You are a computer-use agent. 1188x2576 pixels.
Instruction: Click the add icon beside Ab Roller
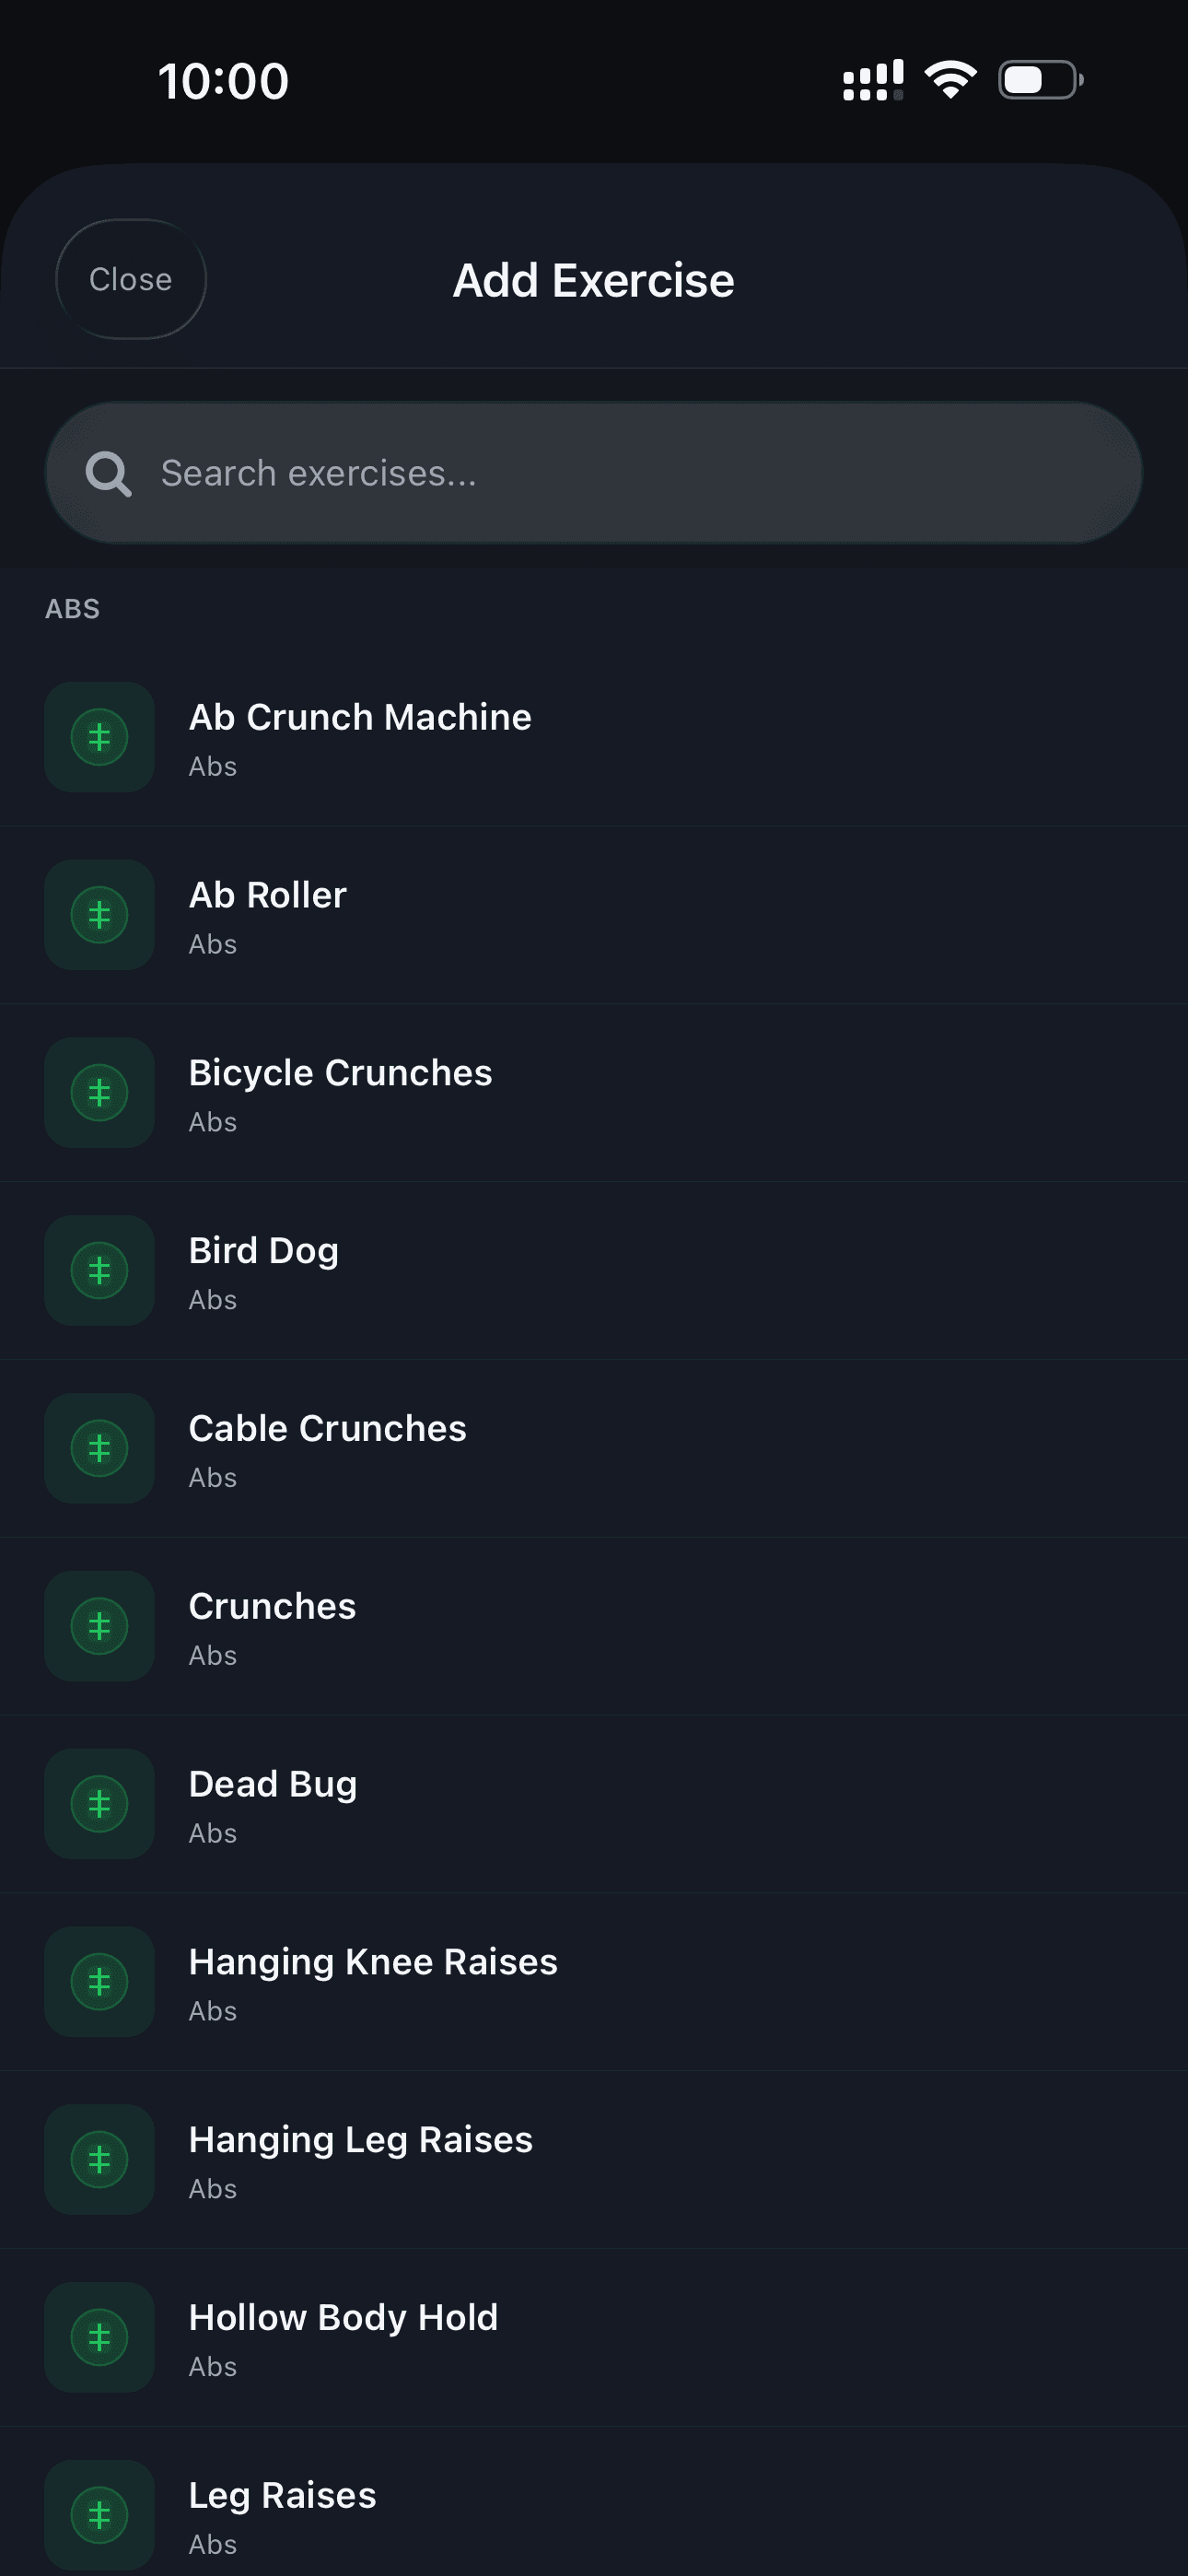click(98, 915)
